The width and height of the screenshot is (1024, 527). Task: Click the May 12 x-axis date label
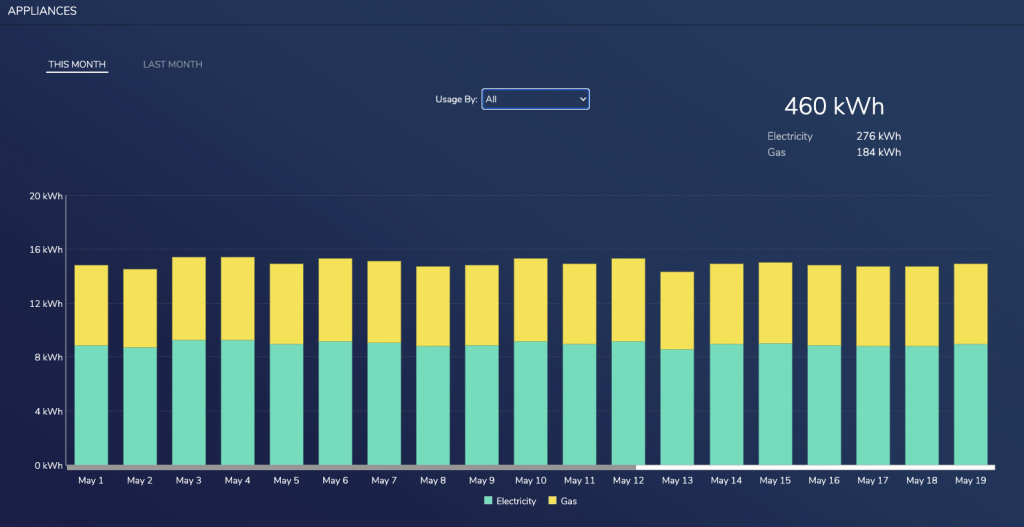point(628,481)
